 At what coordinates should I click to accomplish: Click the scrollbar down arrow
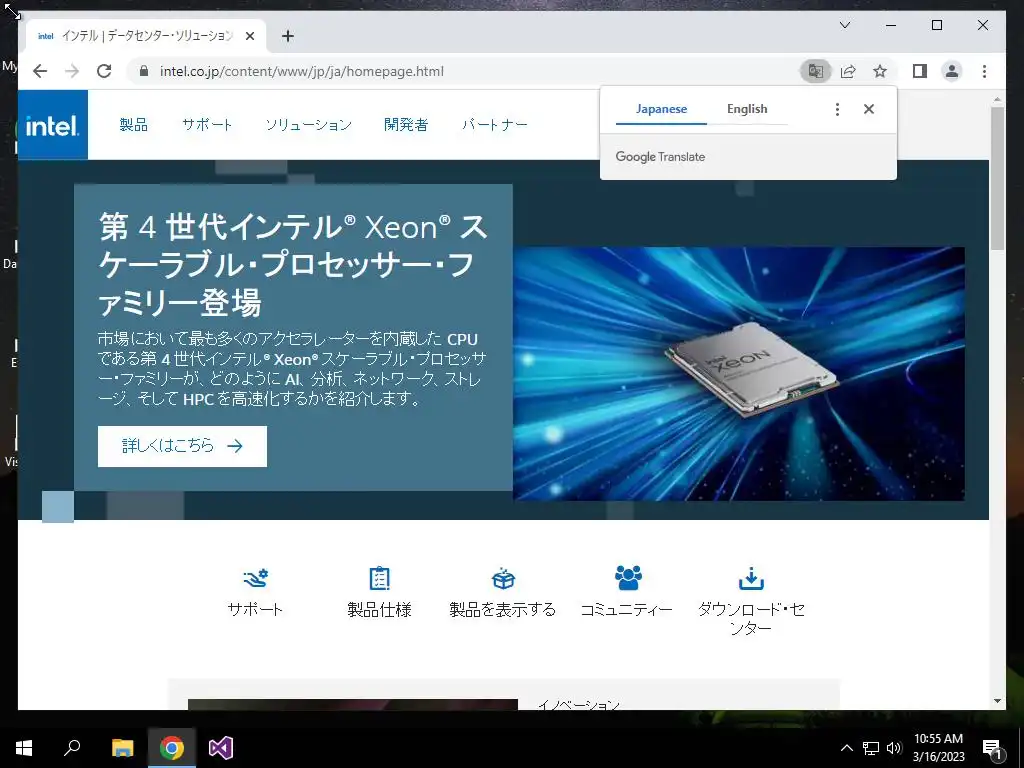(997, 701)
